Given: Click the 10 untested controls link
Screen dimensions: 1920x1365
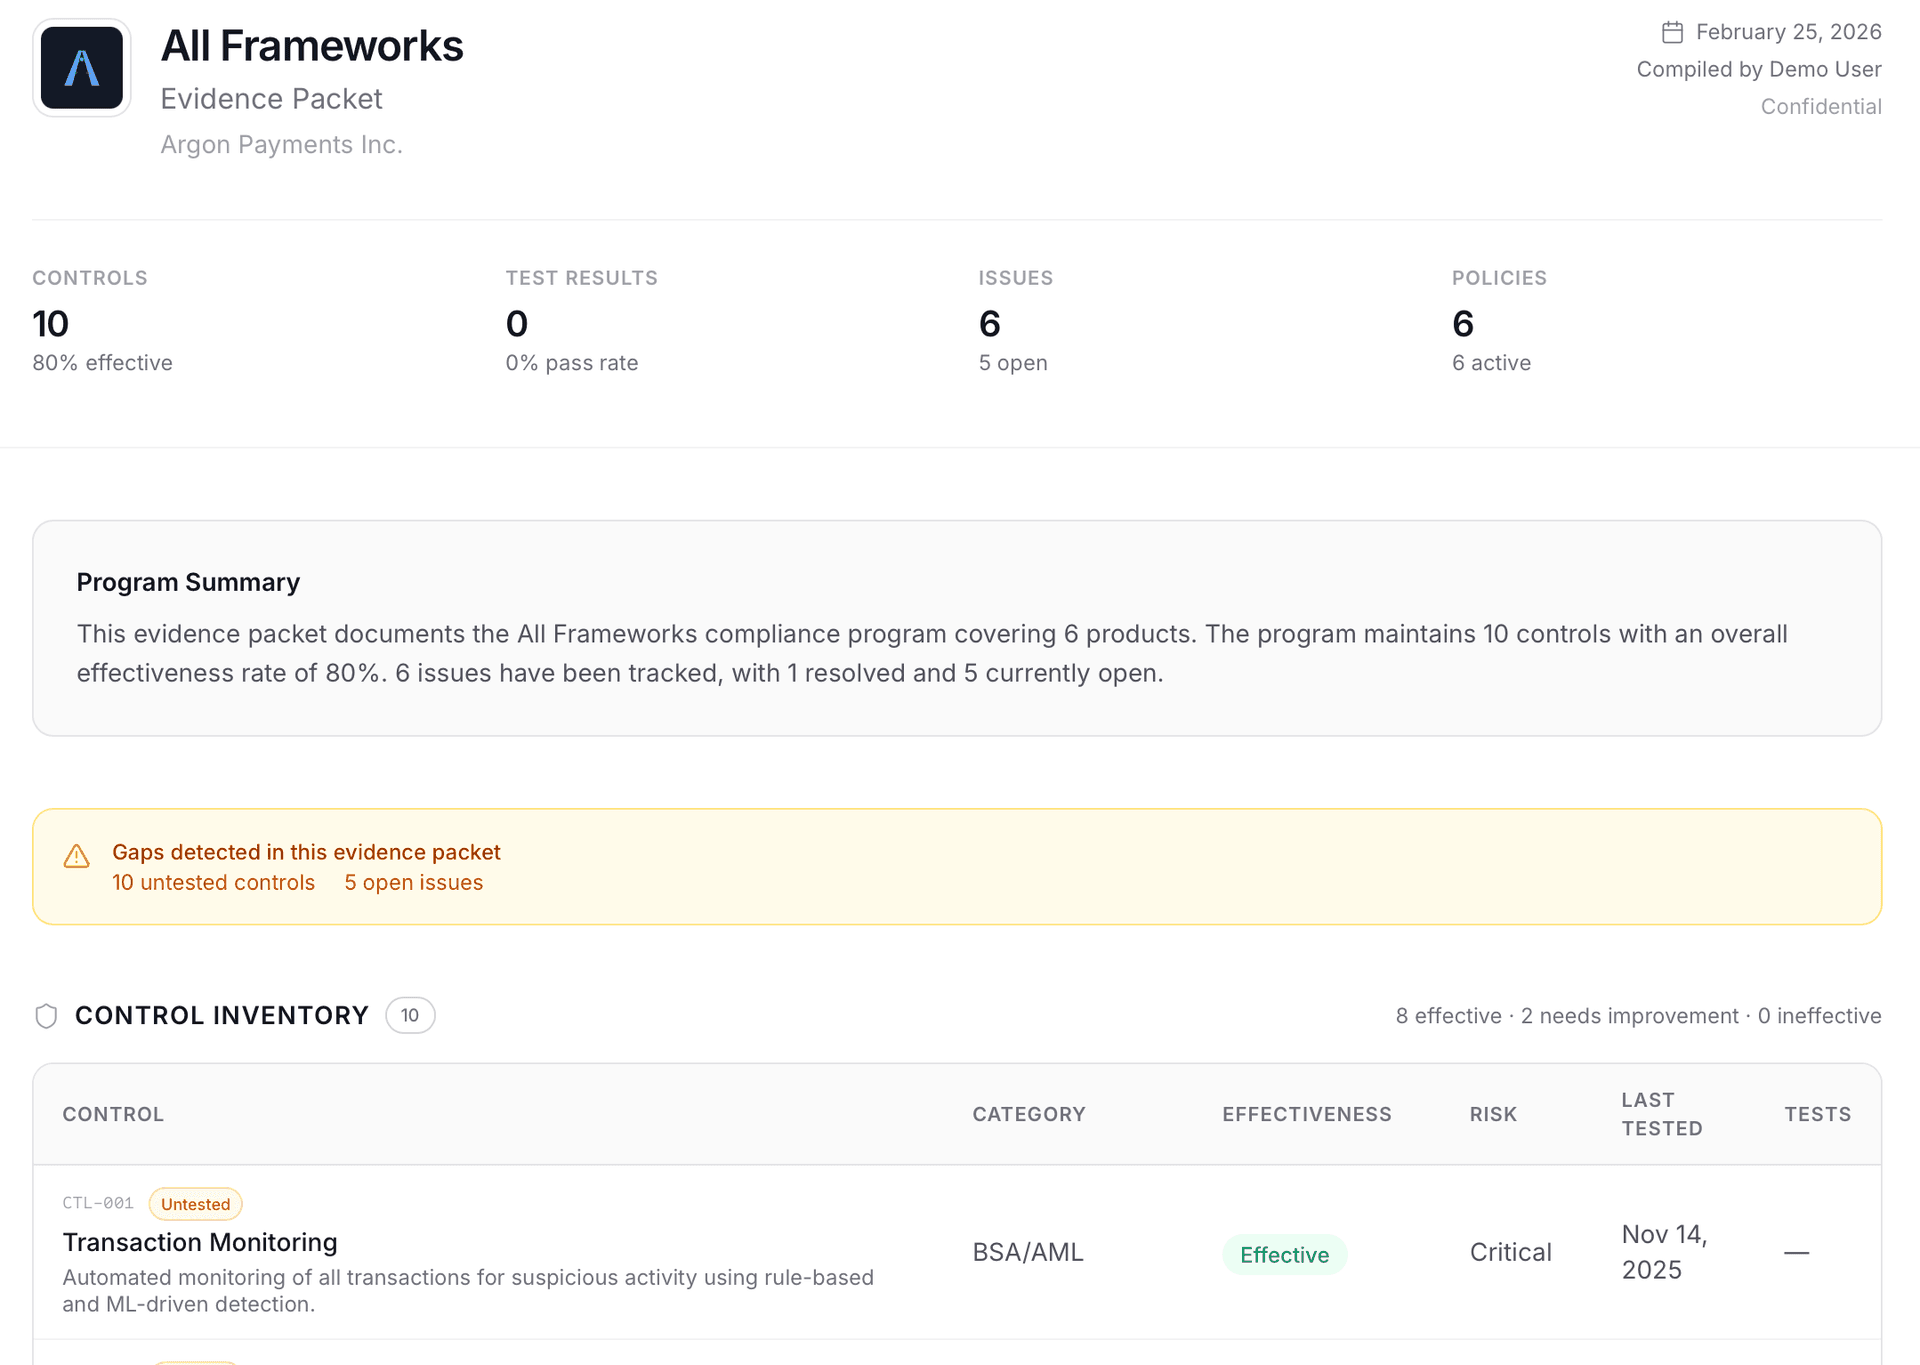Looking at the screenshot, I should 213,883.
